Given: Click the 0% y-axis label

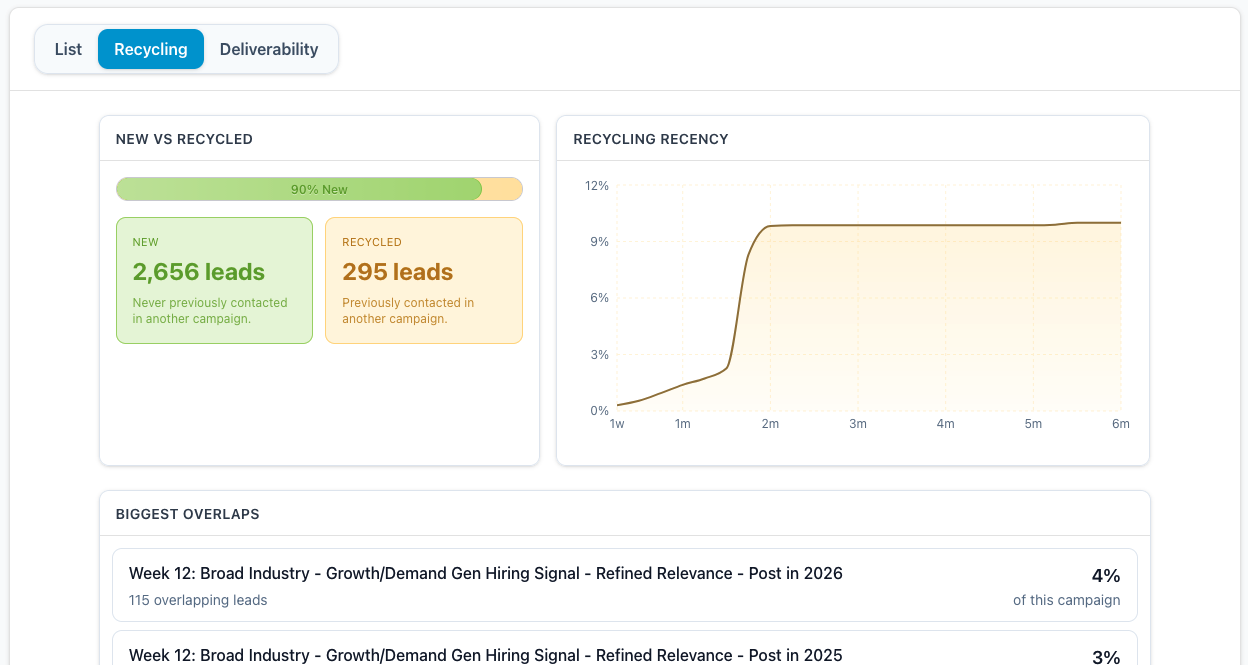Looking at the screenshot, I should [600, 411].
